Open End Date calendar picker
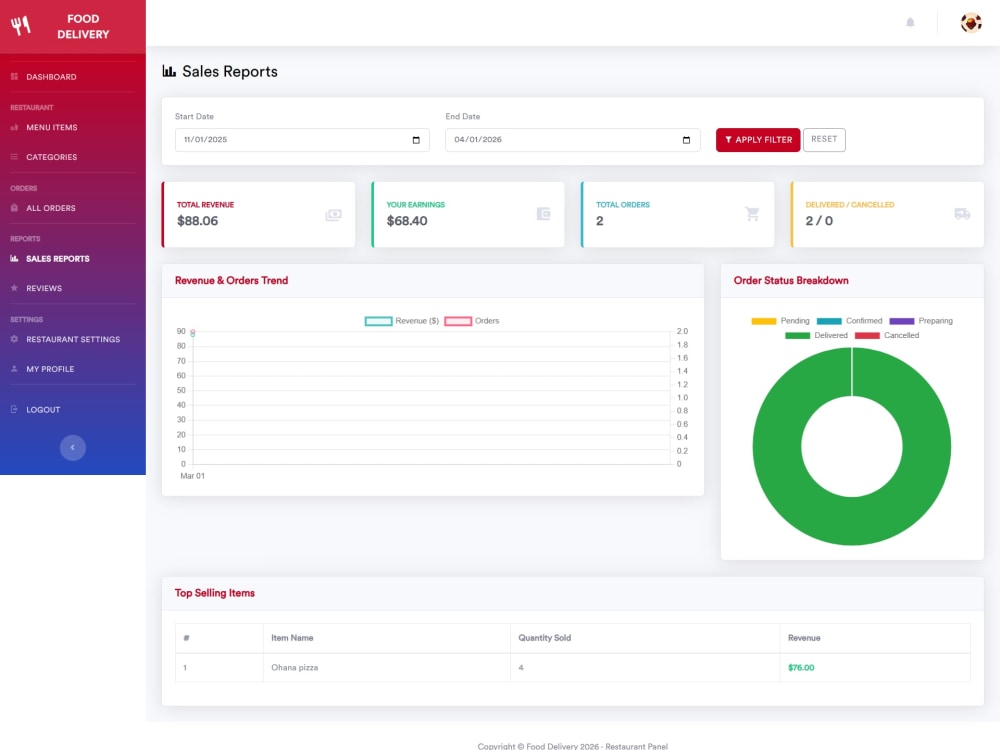 686,140
